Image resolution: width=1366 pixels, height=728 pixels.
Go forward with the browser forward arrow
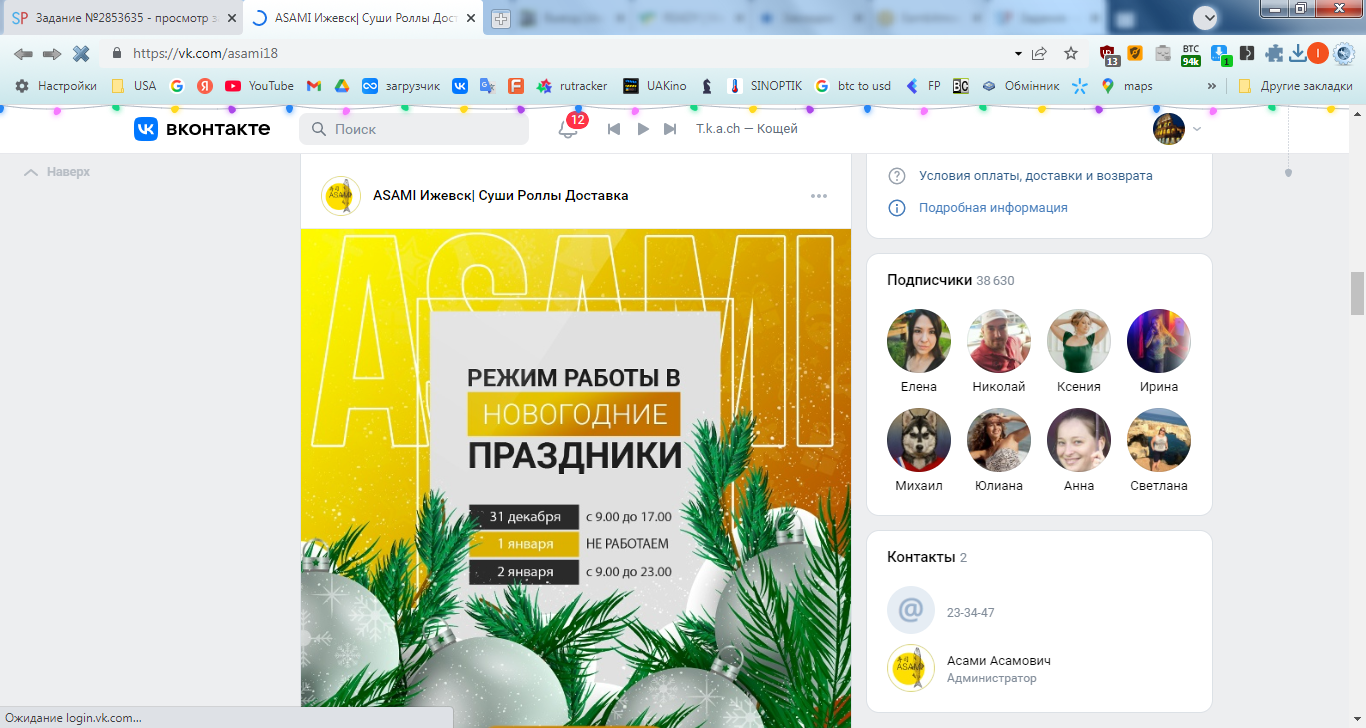(52, 53)
